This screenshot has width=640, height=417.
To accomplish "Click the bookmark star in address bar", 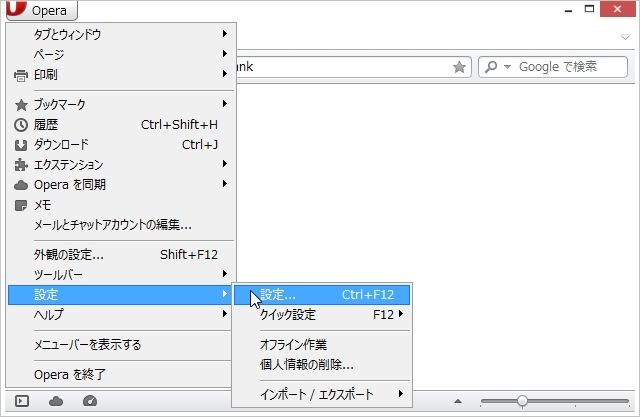I will (459, 67).
